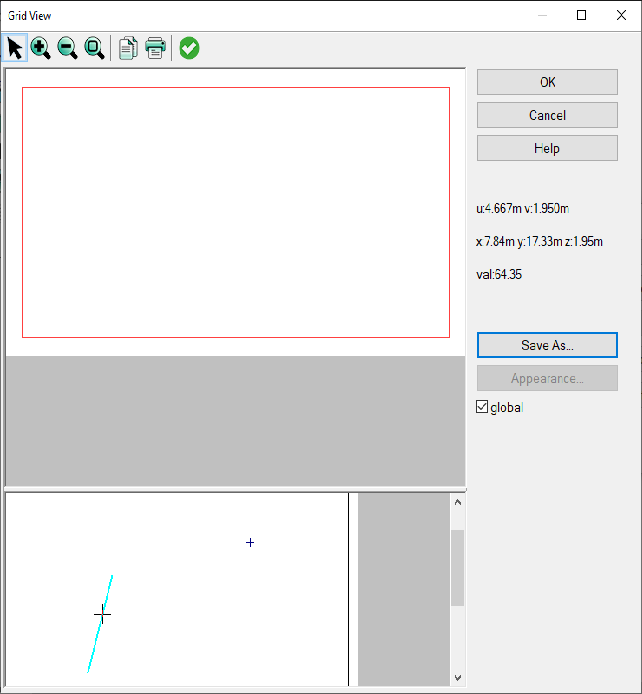
Task: Select the arrow pointer tool
Action: coord(15,48)
